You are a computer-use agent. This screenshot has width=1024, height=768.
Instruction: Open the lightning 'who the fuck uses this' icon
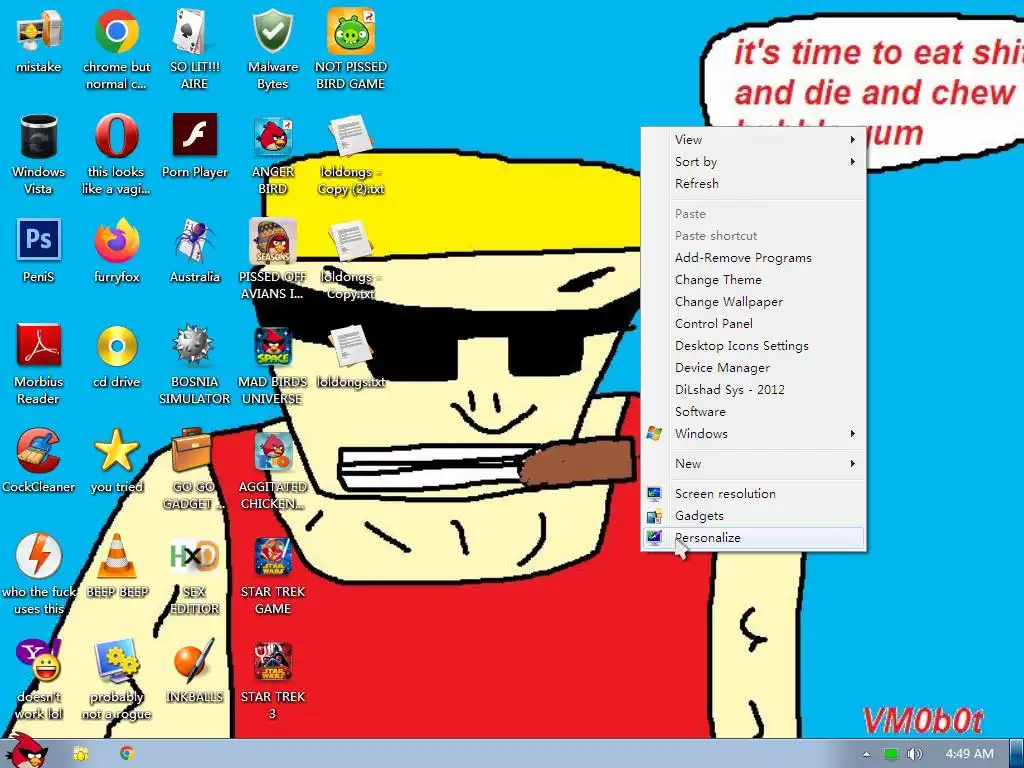[39, 556]
